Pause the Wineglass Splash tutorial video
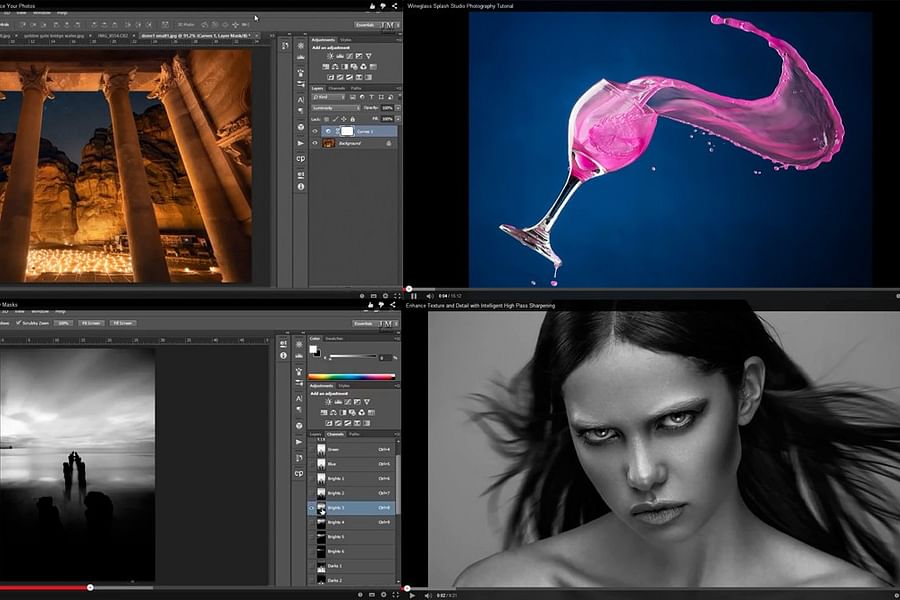Image resolution: width=900 pixels, height=600 pixels. (x=413, y=296)
